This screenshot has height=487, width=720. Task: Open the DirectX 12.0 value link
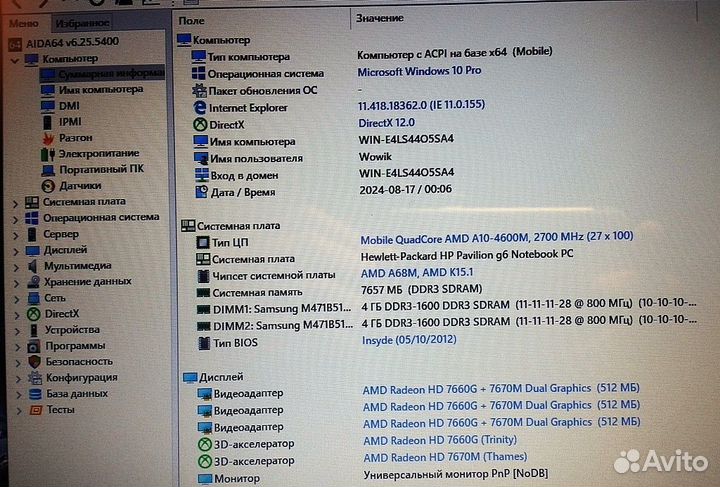[x=386, y=123]
